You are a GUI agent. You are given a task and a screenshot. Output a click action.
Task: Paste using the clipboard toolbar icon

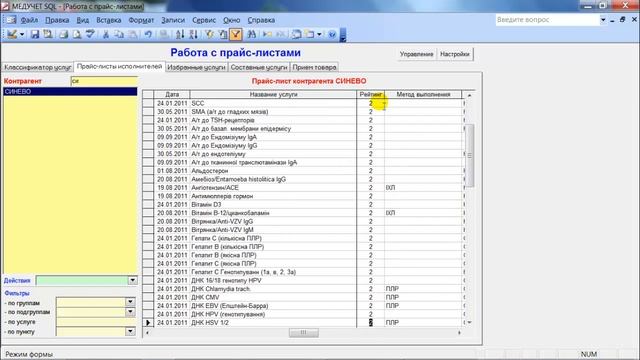pyautogui.click(x=133, y=34)
